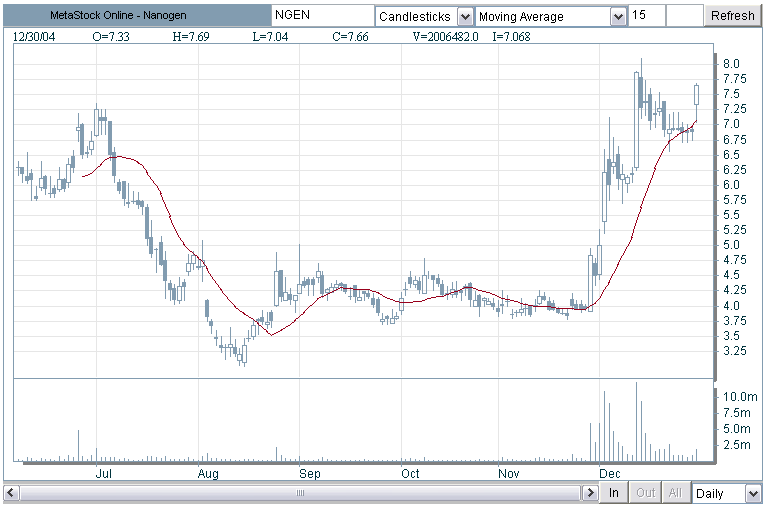This screenshot has width=768, height=508.
Task: Click the horizontal scrollbar thumb
Action: click(x=300, y=492)
